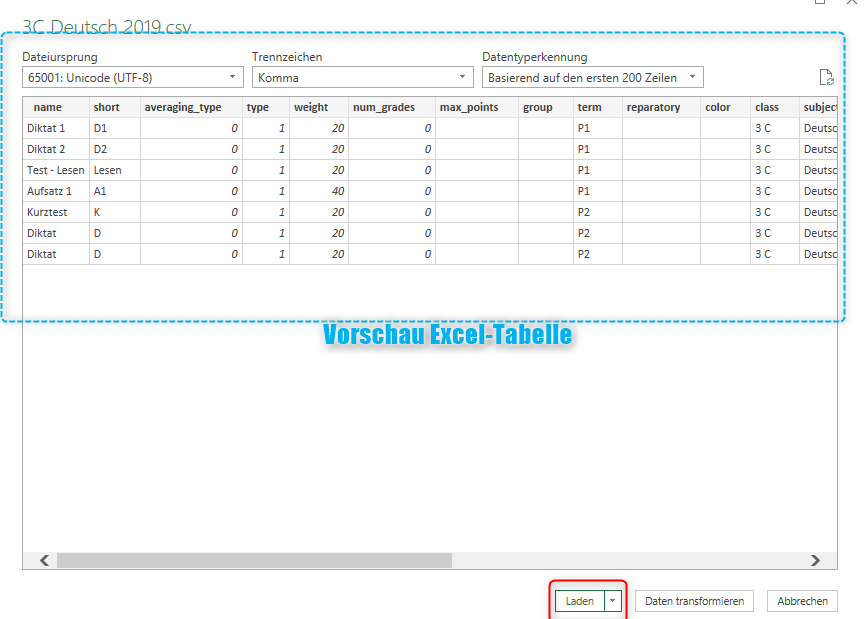Screen dimensions: 866x619
Task: Click Daten transformieren button
Action: tap(694, 601)
